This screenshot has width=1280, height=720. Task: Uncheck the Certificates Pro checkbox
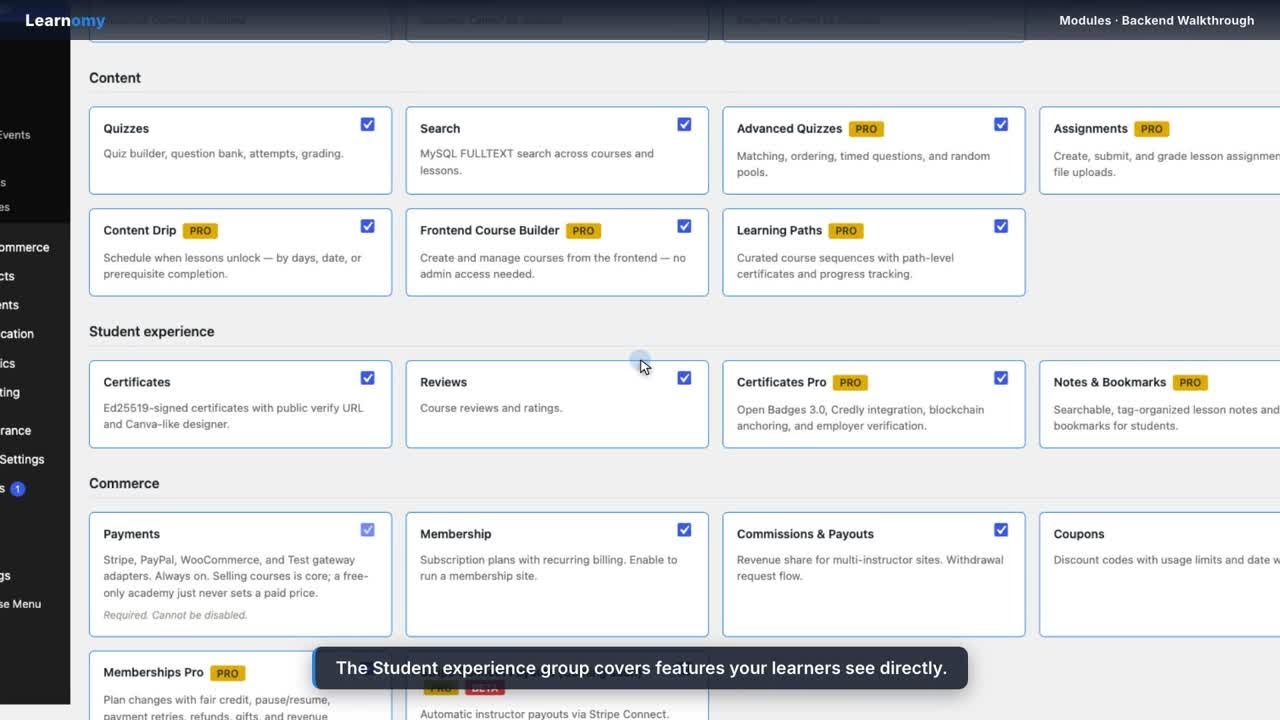point(1001,379)
